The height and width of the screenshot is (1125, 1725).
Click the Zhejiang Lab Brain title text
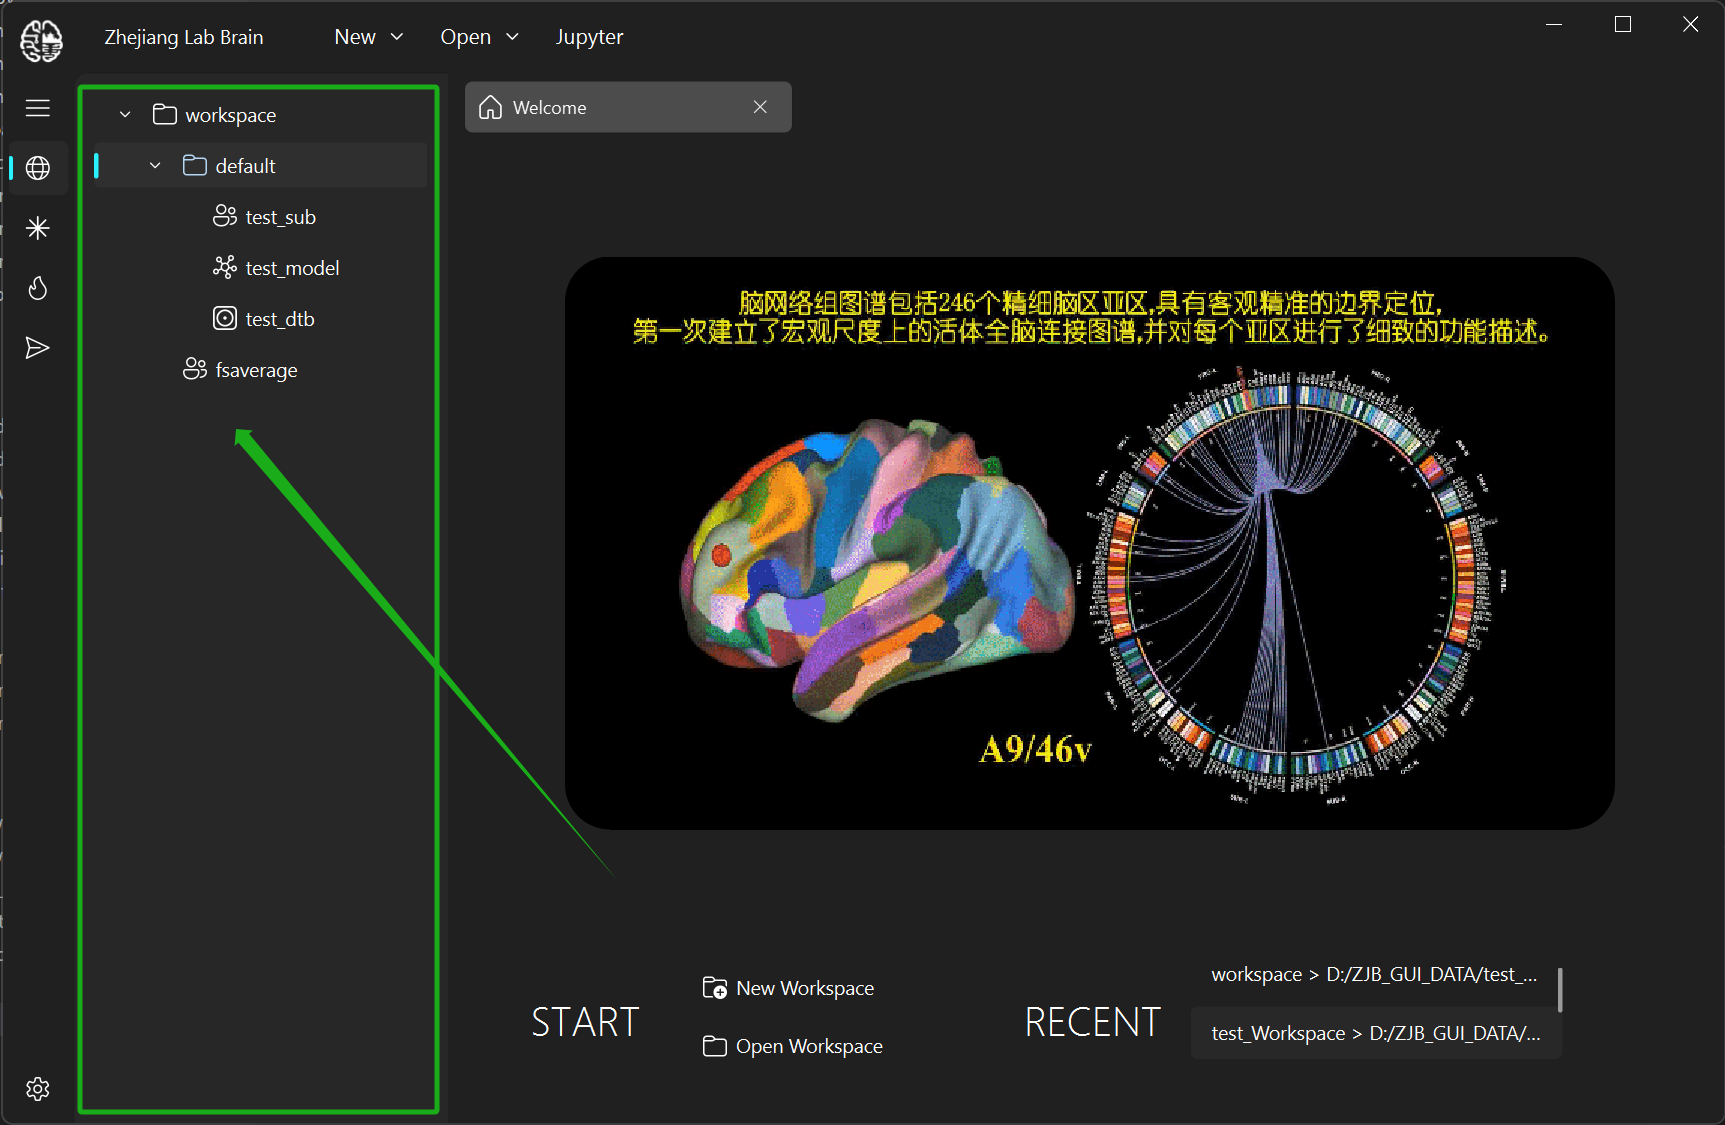pos(184,37)
